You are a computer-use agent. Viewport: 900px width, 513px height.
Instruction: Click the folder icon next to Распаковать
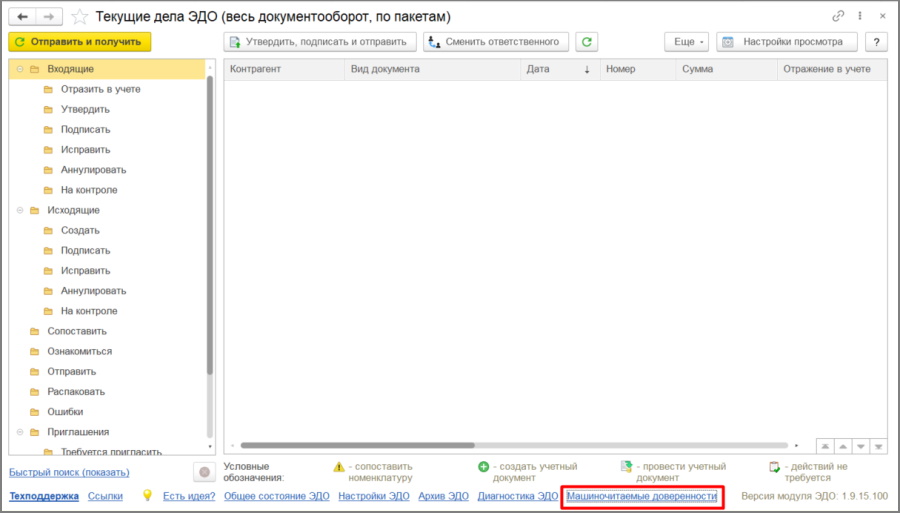click(34, 392)
